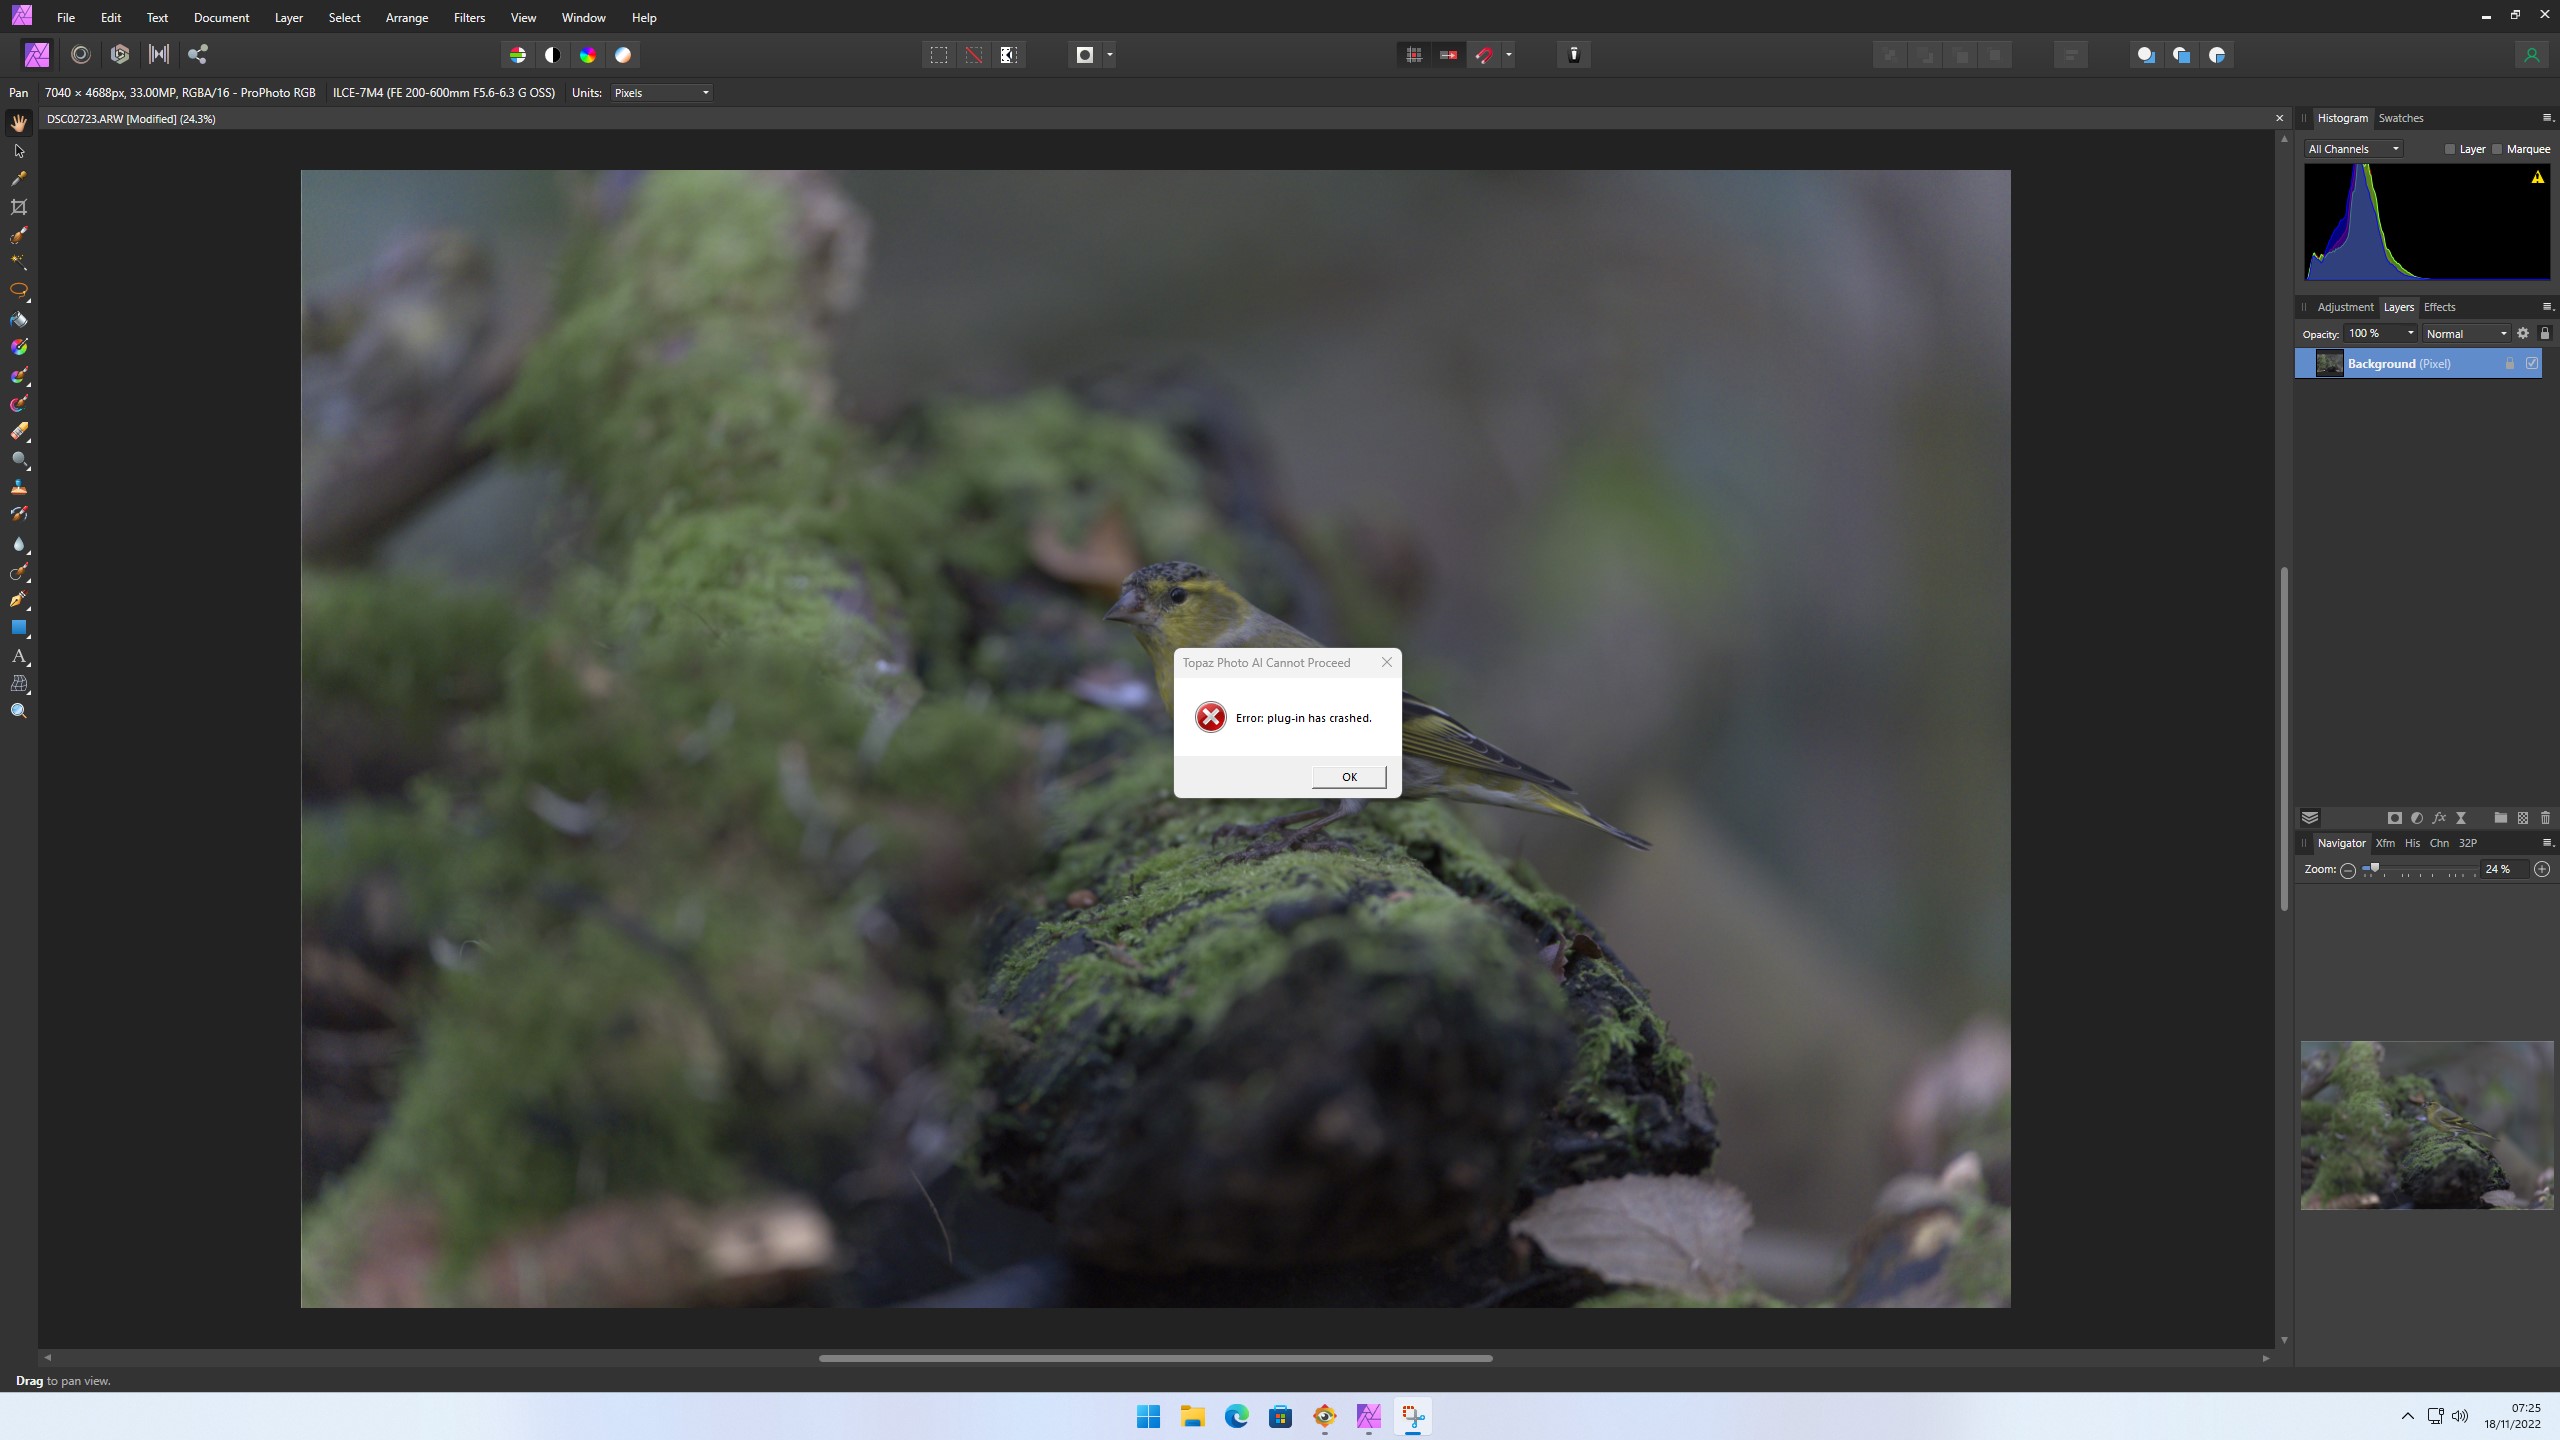The width and height of the screenshot is (2560, 1440).
Task: Select the Crop tool
Action: (19, 207)
